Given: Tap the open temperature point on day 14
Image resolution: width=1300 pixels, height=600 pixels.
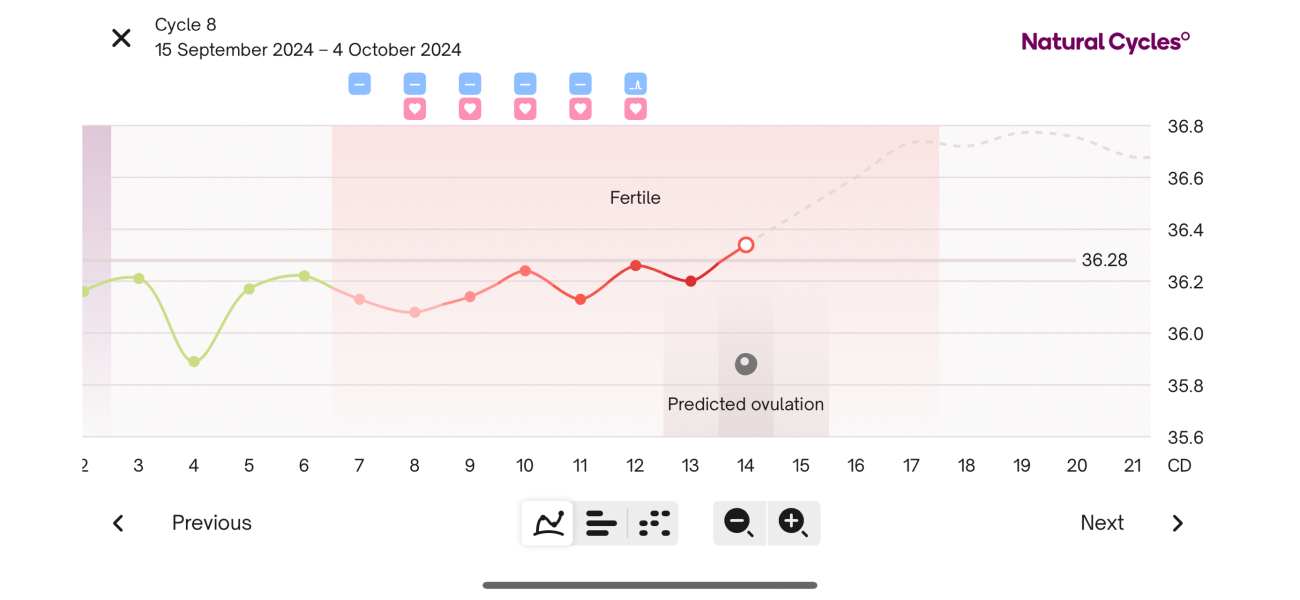Looking at the screenshot, I should click(x=746, y=244).
